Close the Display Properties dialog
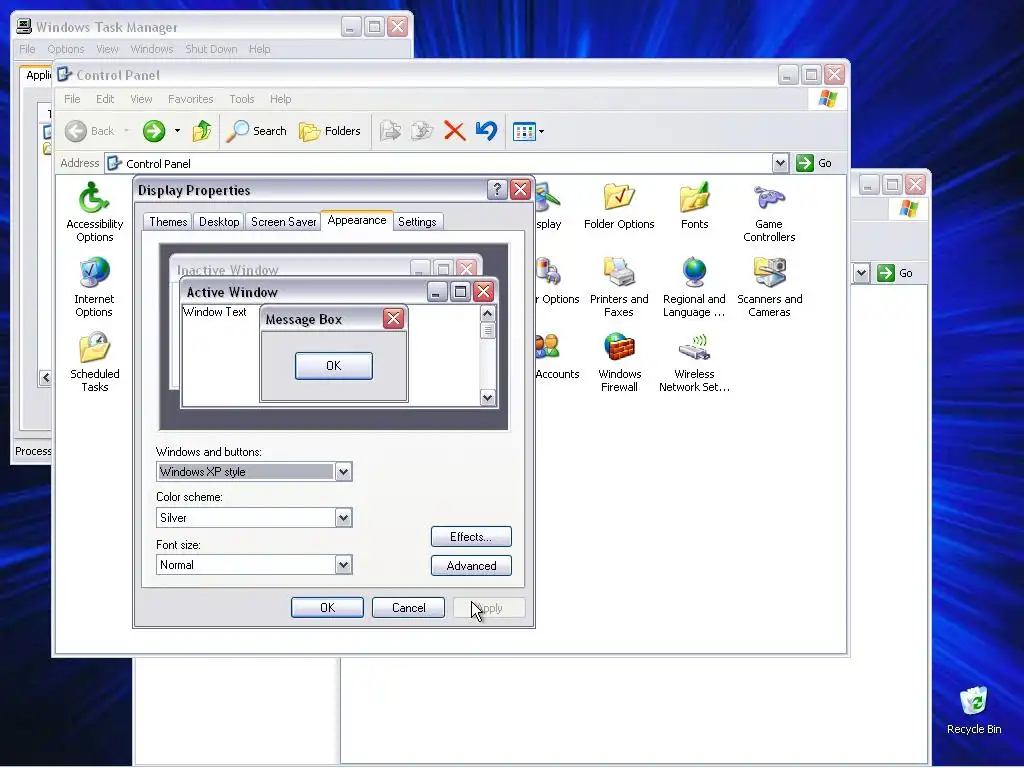Image resolution: width=1024 pixels, height=768 pixels. click(x=520, y=190)
